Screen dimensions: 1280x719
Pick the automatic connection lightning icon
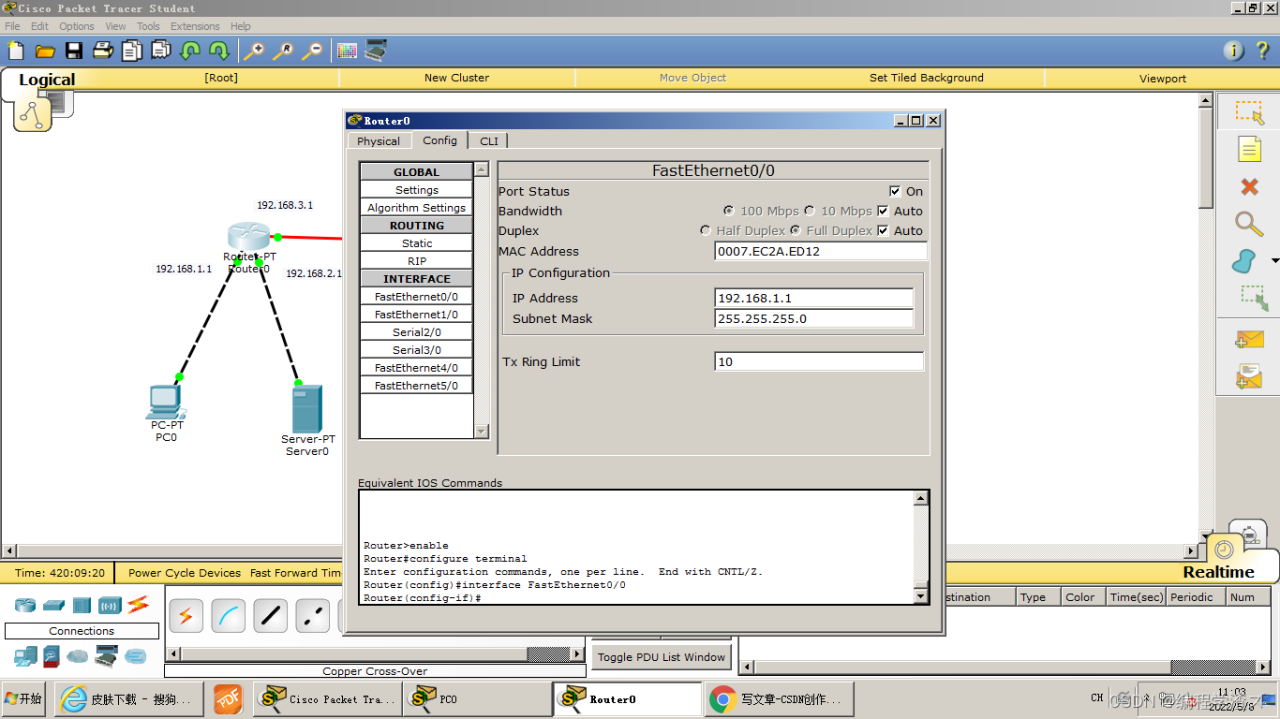click(x=185, y=616)
